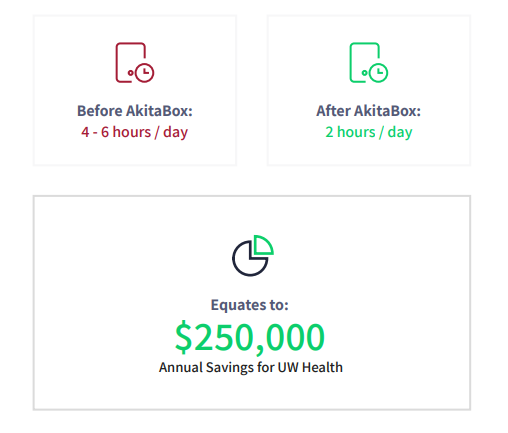Click the green device-with-clock icon
Viewport: 508px width, 433px height.
[x=369, y=62]
